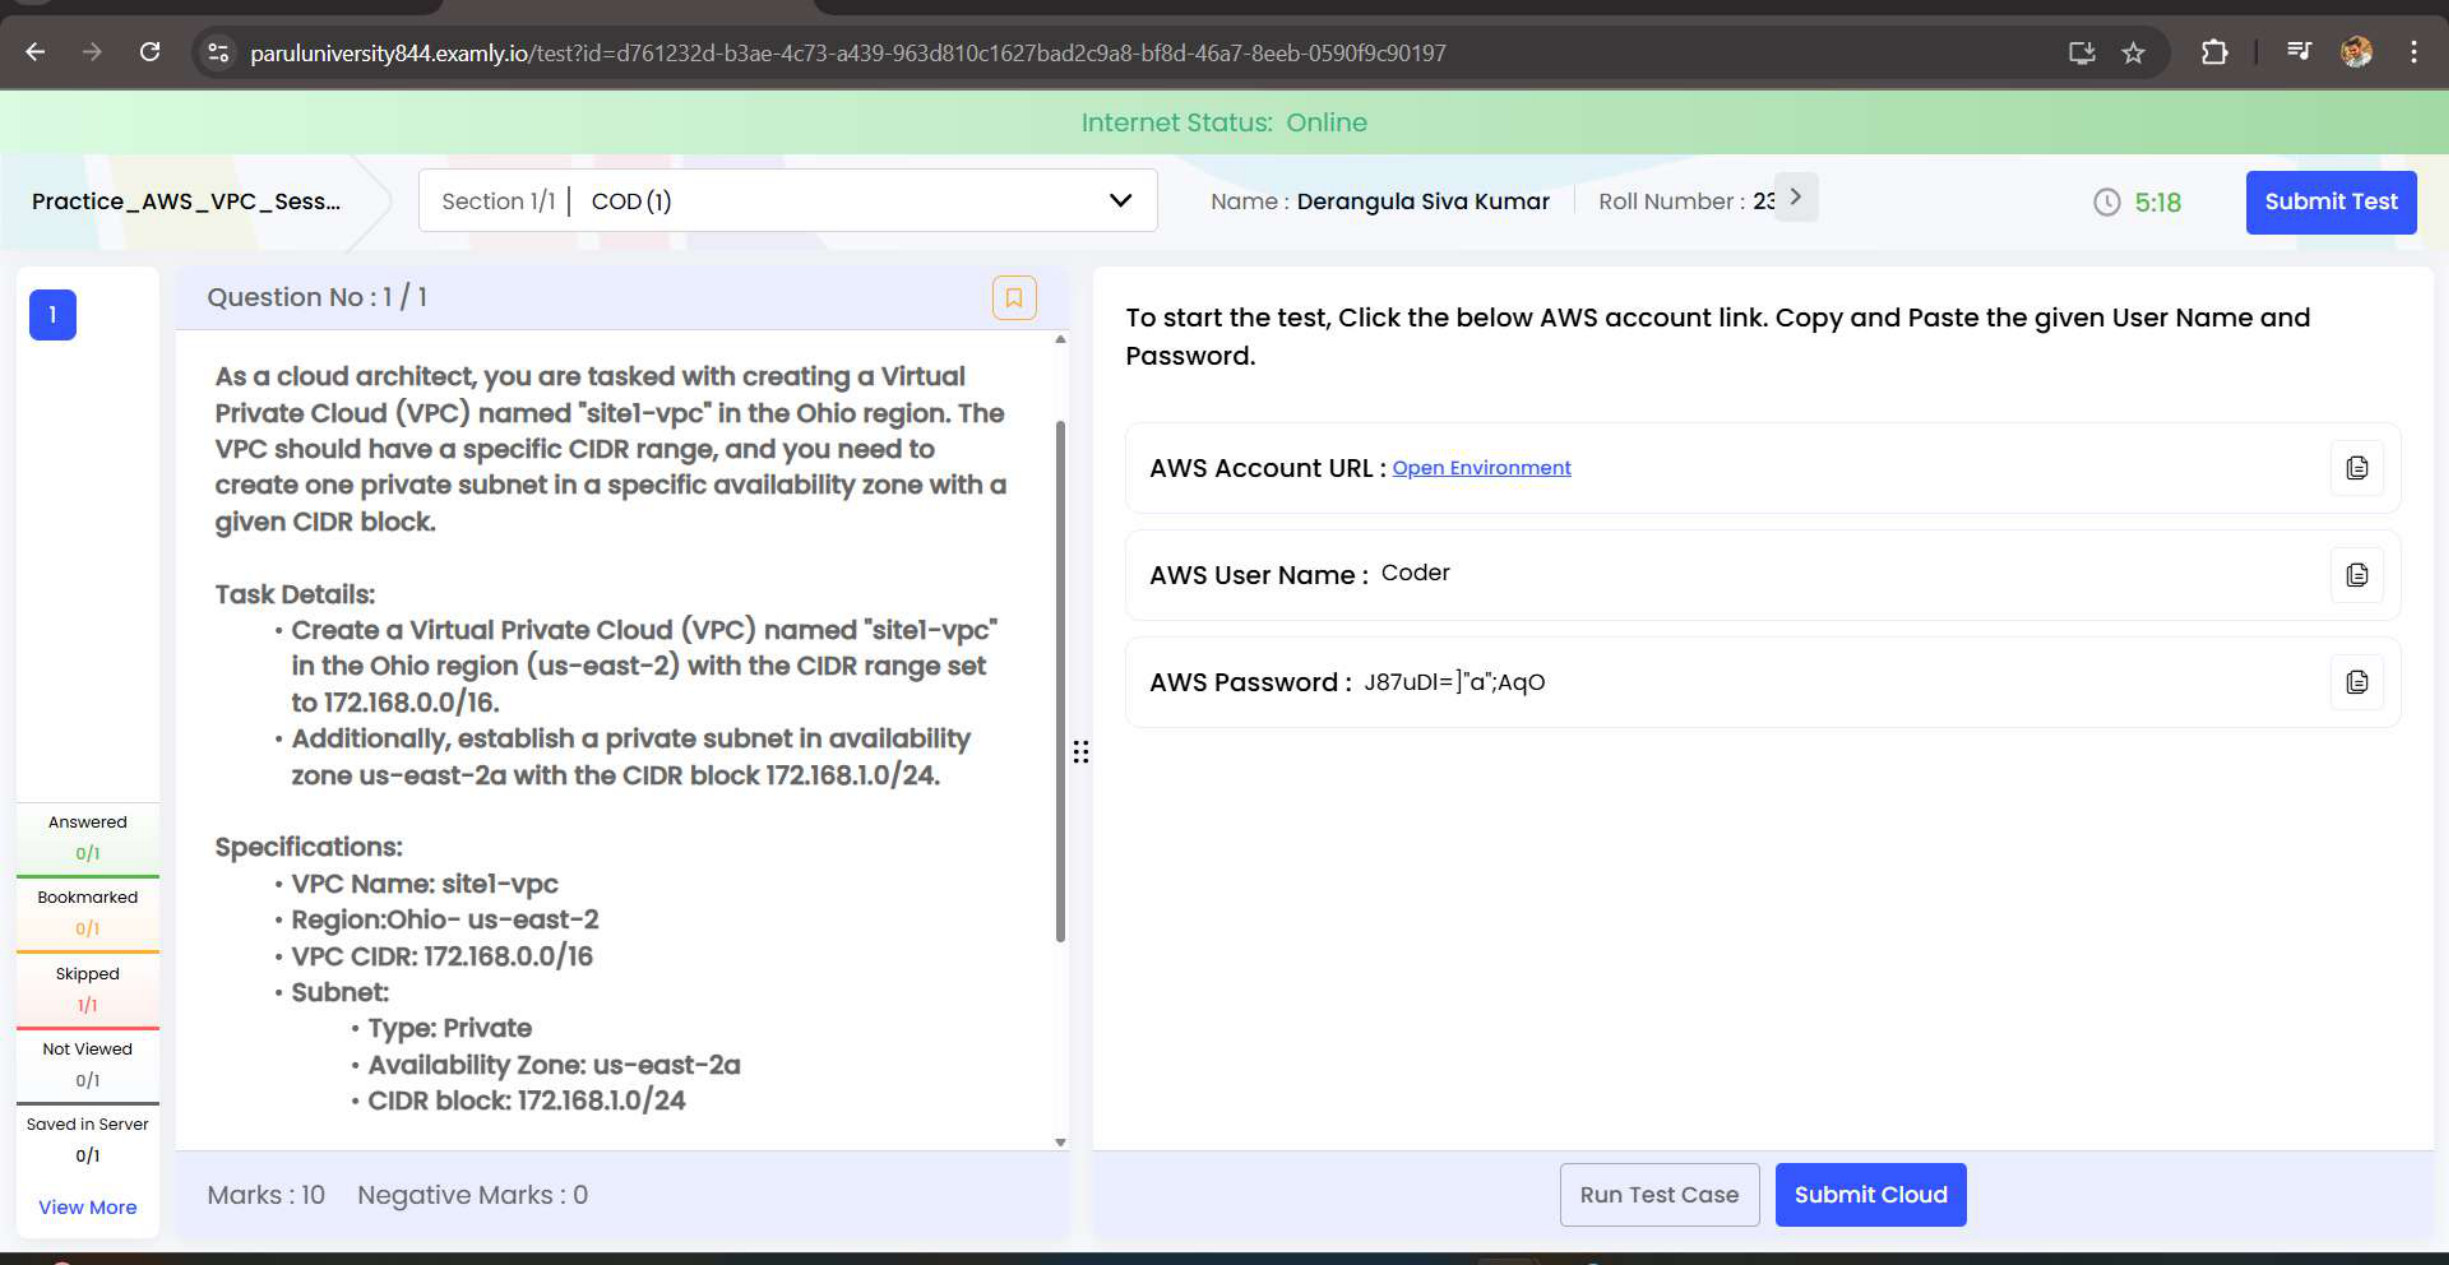Click the install app icon in the address bar
Image resolution: width=2449 pixels, height=1265 pixels.
pos(2082,52)
